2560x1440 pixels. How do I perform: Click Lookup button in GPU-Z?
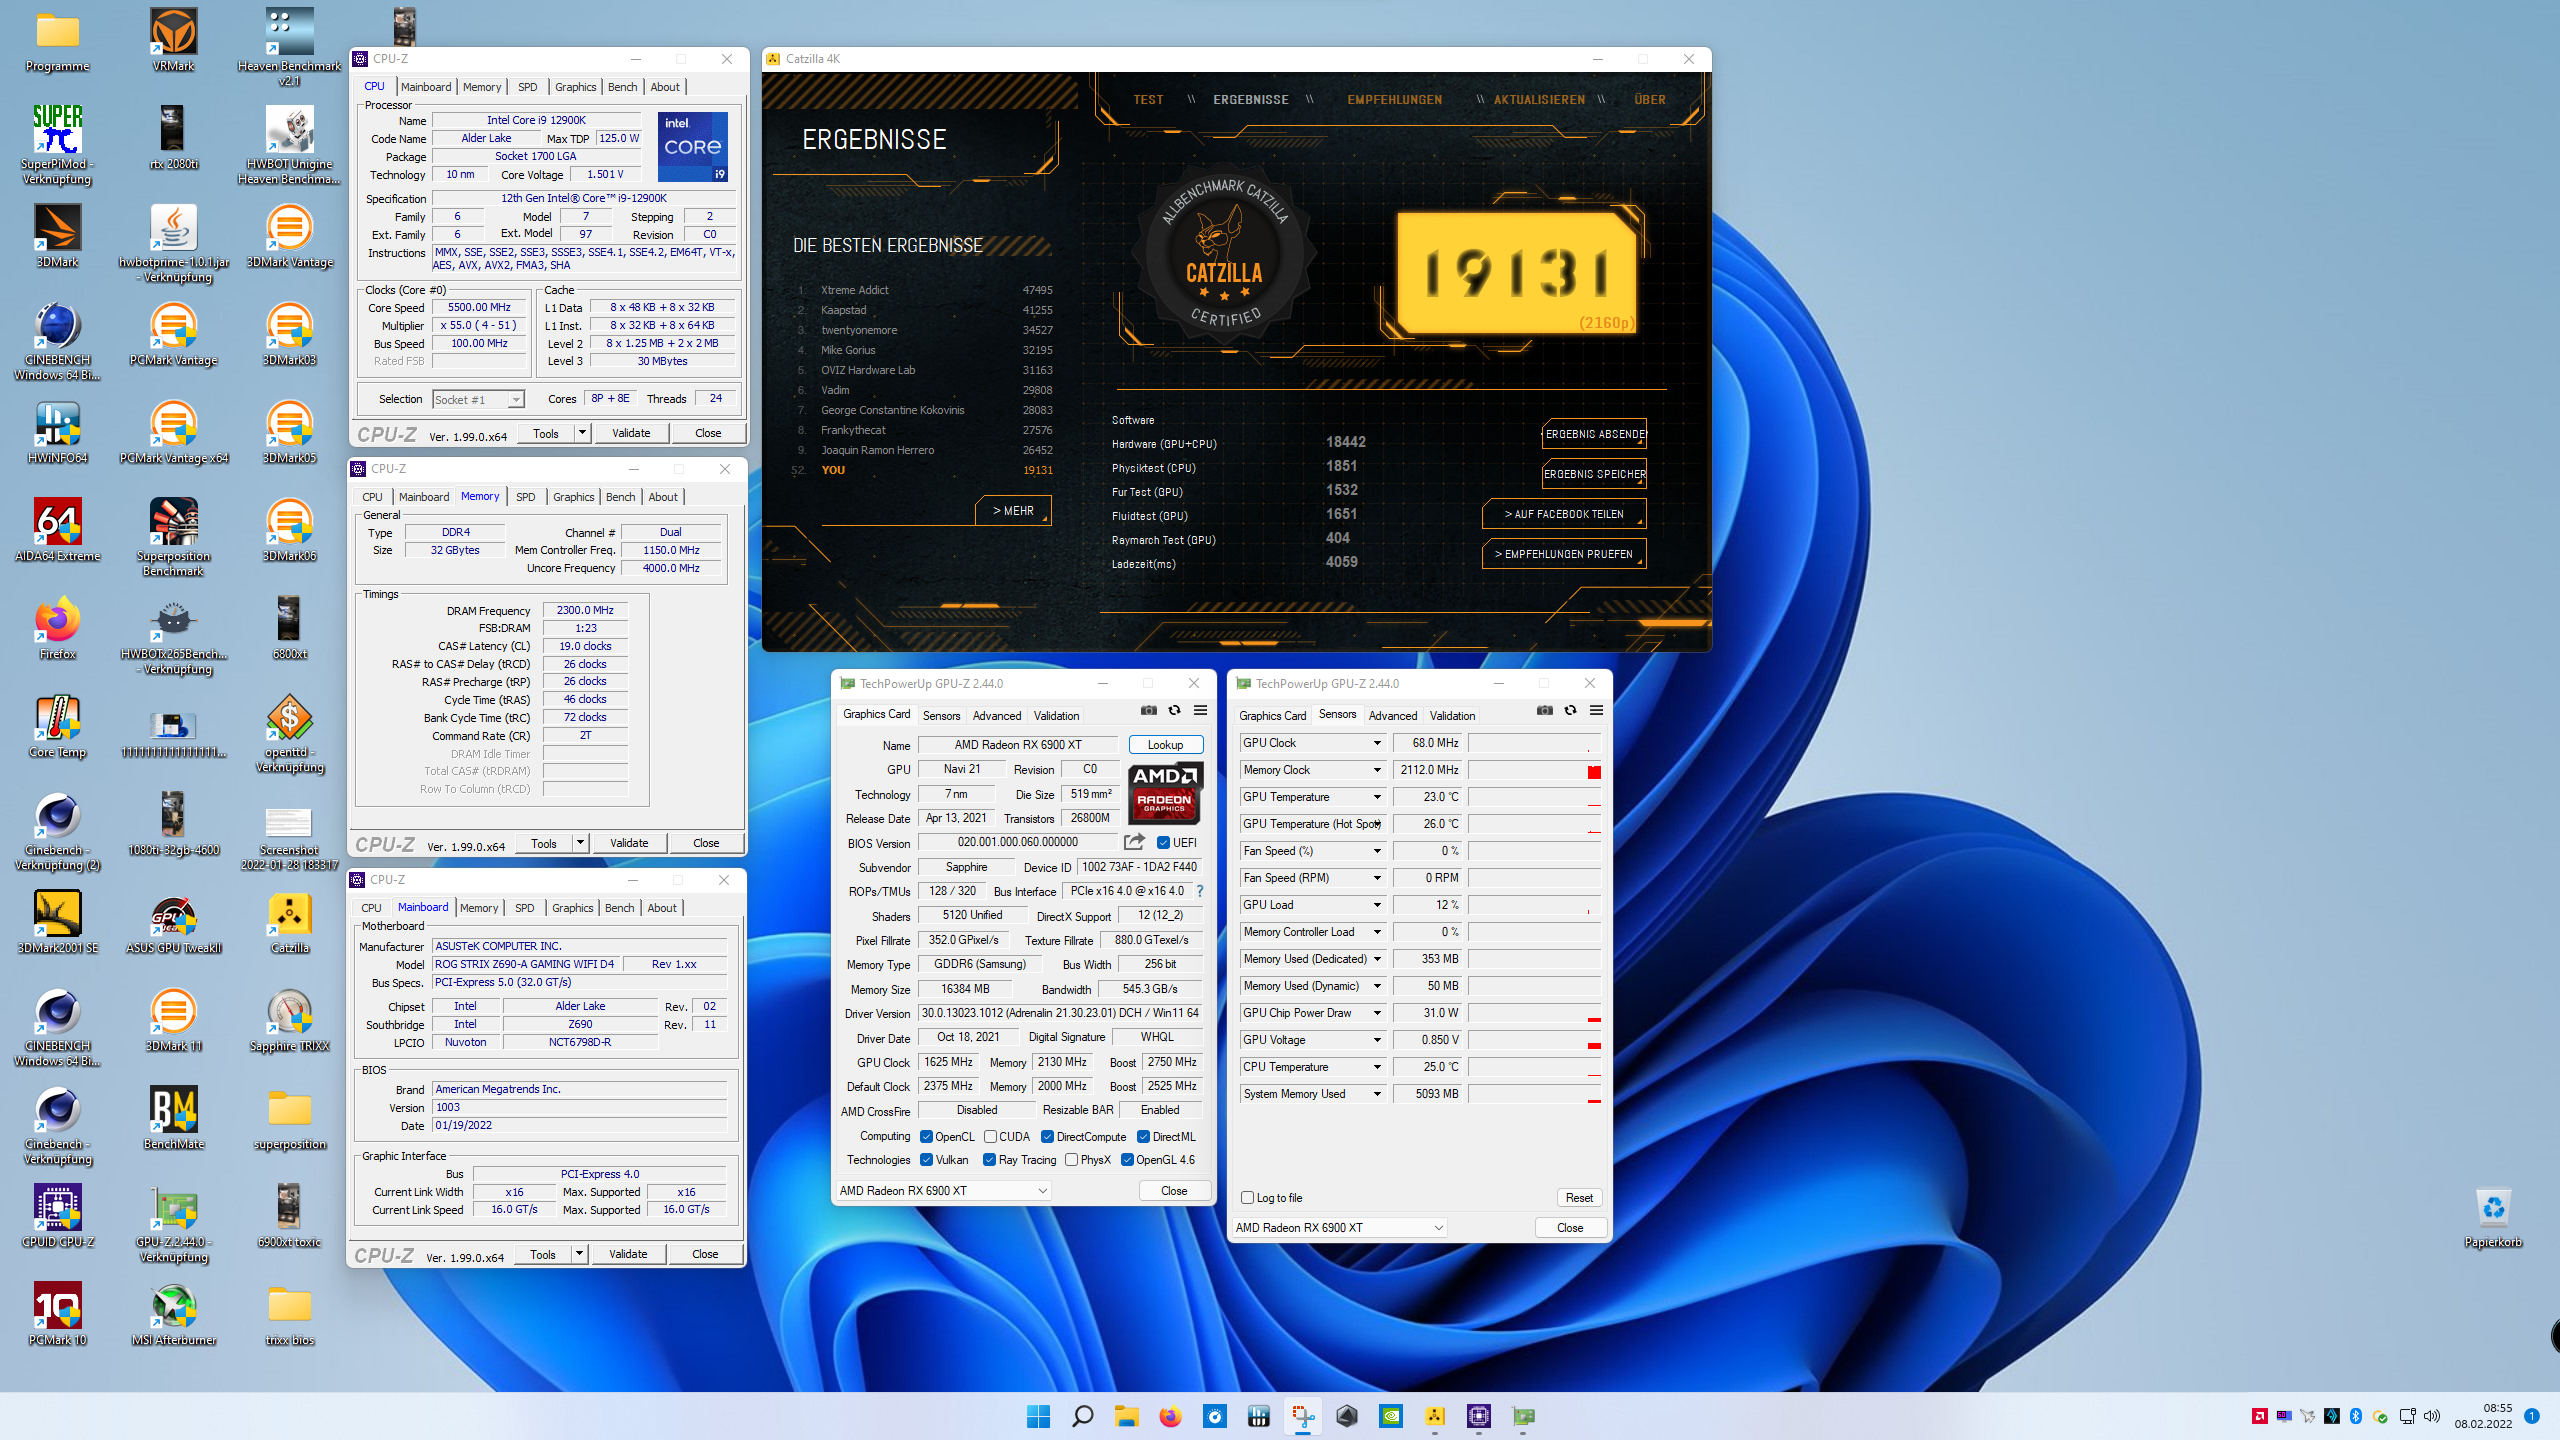coord(1165,744)
